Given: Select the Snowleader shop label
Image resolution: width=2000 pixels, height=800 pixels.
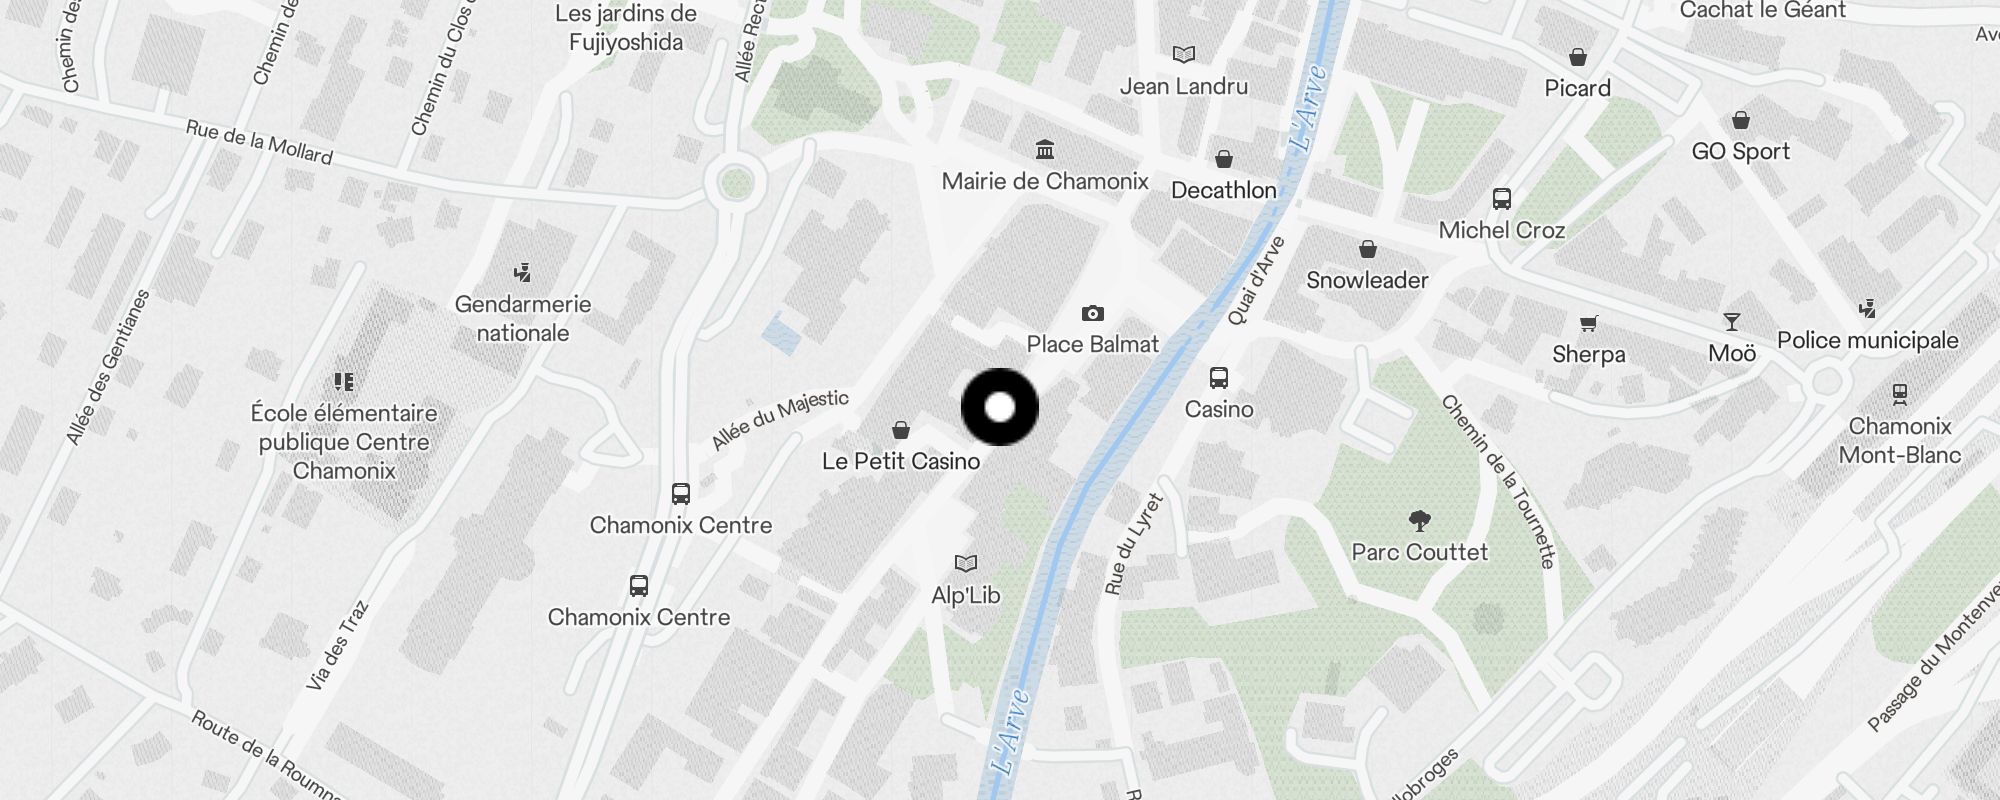Looking at the screenshot, I should pyautogui.click(x=1367, y=280).
